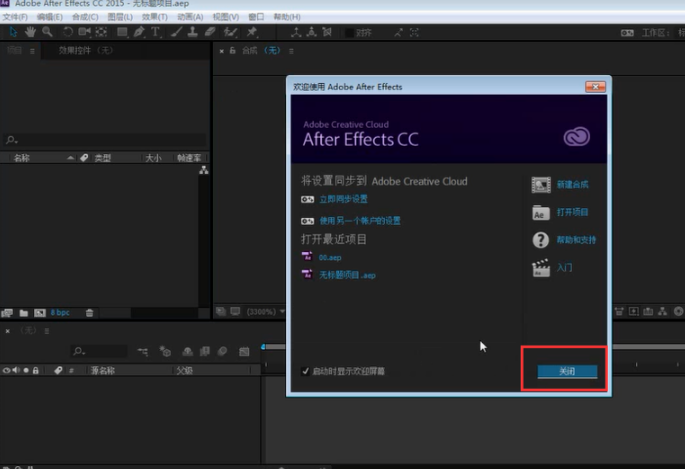Click the 关闭 button in welcome dialog

point(567,371)
